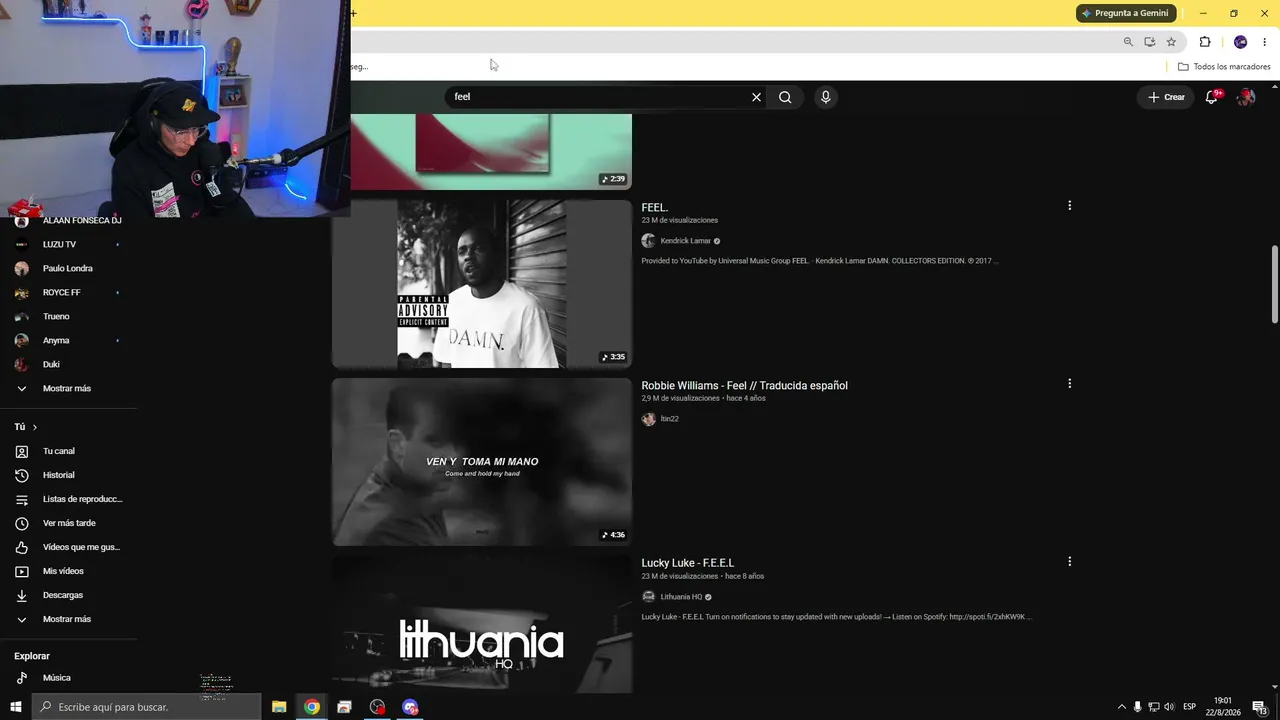This screenshot has width=1280, height=720.
Task: Open the video titled FEEL.
Action: click(655, 208)
